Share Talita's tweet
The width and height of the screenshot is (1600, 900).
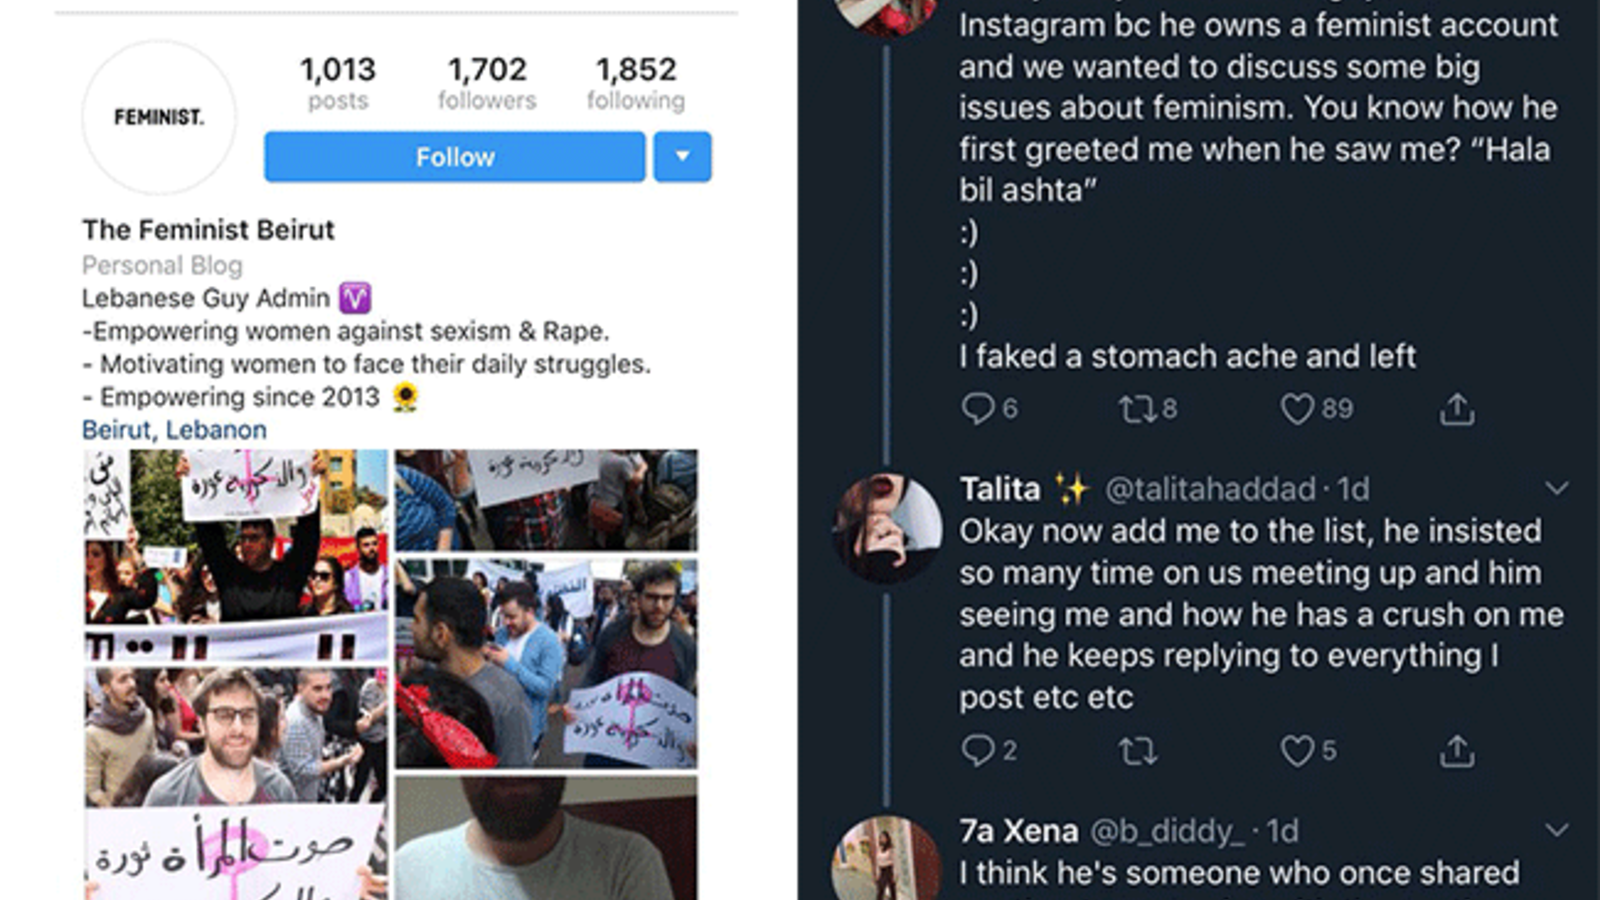(x=1457, y=750)
